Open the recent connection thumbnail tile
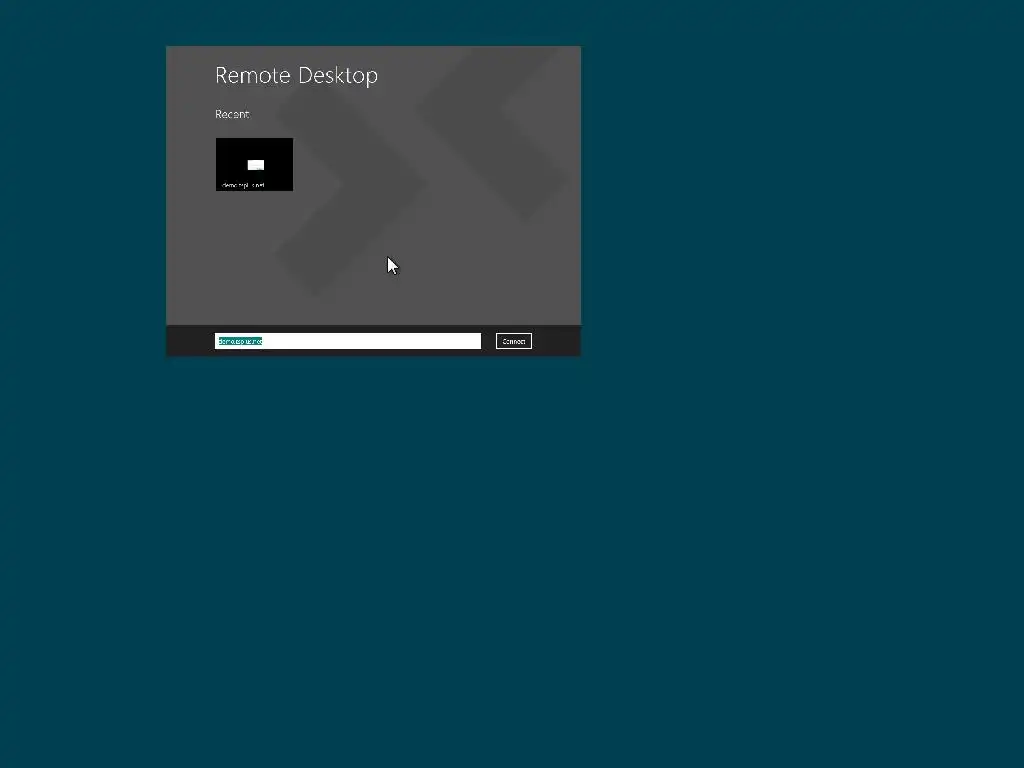This screenshot has height=768, width=1024. click(254, 164)
